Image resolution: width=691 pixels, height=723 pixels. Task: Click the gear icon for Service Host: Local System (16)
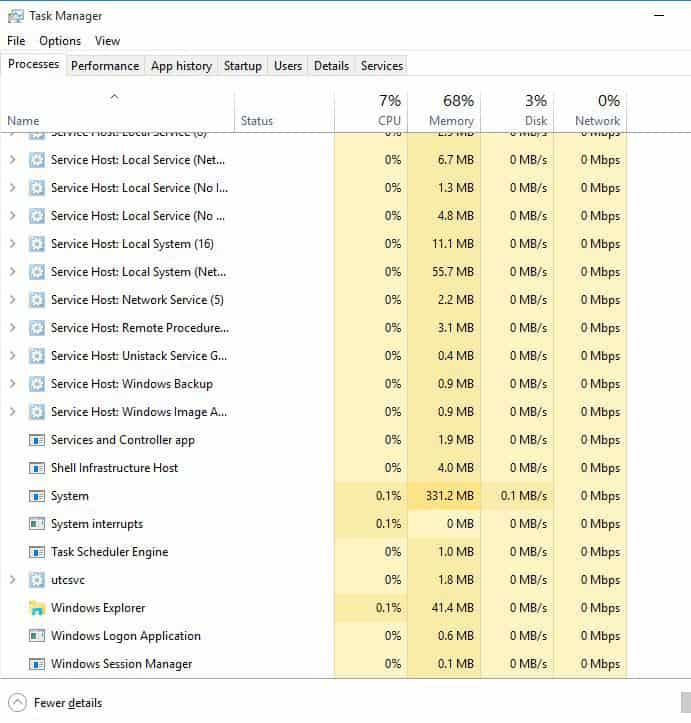pos(36,244)
